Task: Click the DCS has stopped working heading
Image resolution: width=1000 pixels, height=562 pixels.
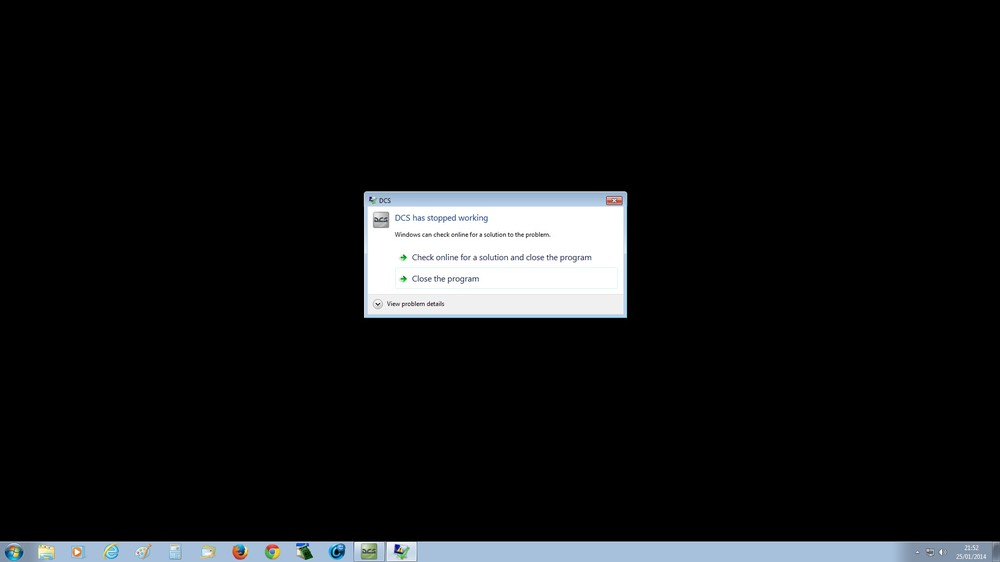Action: click(441, 218)
